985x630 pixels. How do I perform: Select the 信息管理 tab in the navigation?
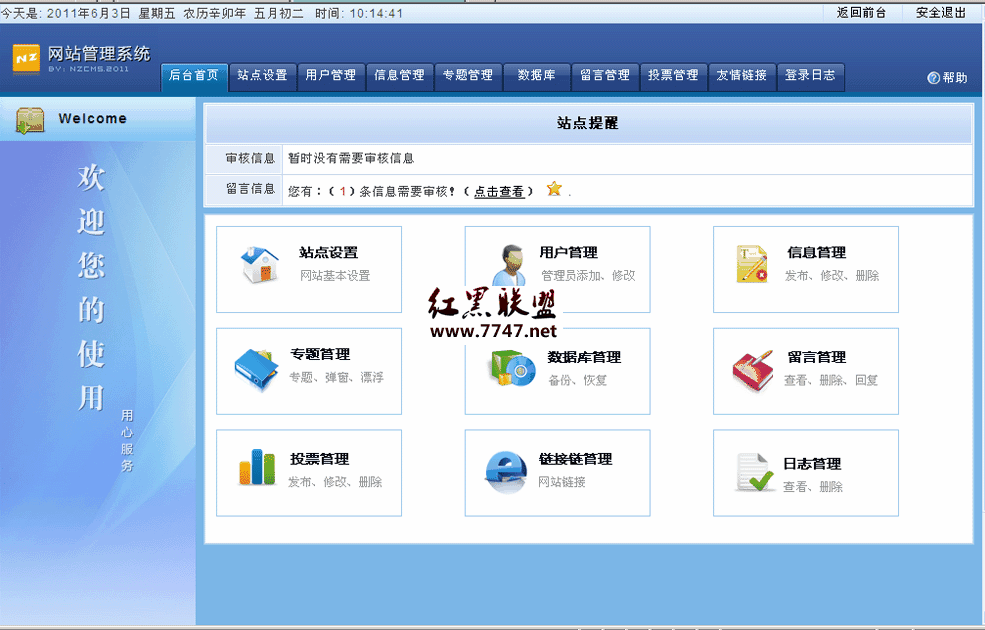click(x=400, y=76)
